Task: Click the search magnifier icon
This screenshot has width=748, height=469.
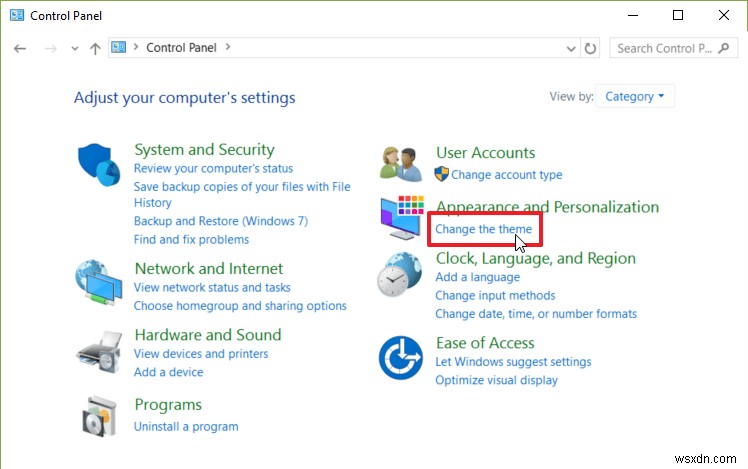Action: (724, 48)
